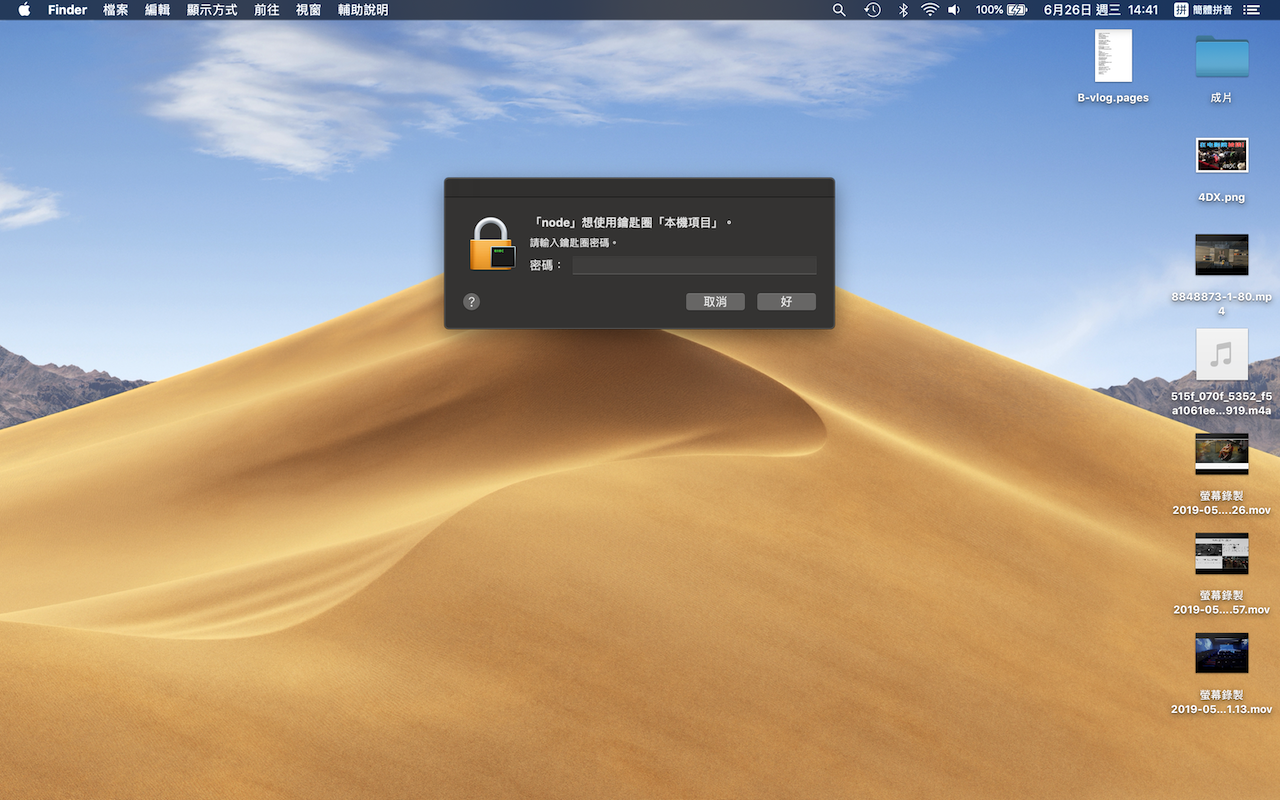Click the keychain password field
1280x800 pixels.
[694, 265]
